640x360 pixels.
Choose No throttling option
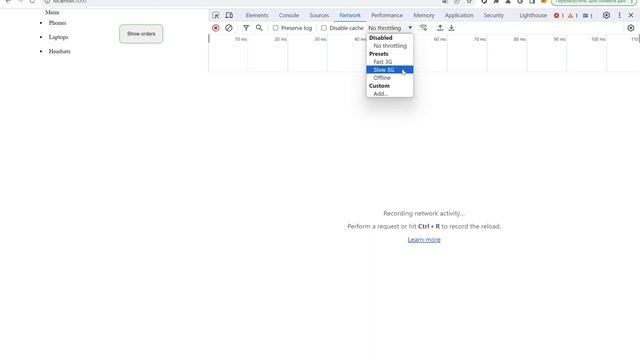click(390, 46)
